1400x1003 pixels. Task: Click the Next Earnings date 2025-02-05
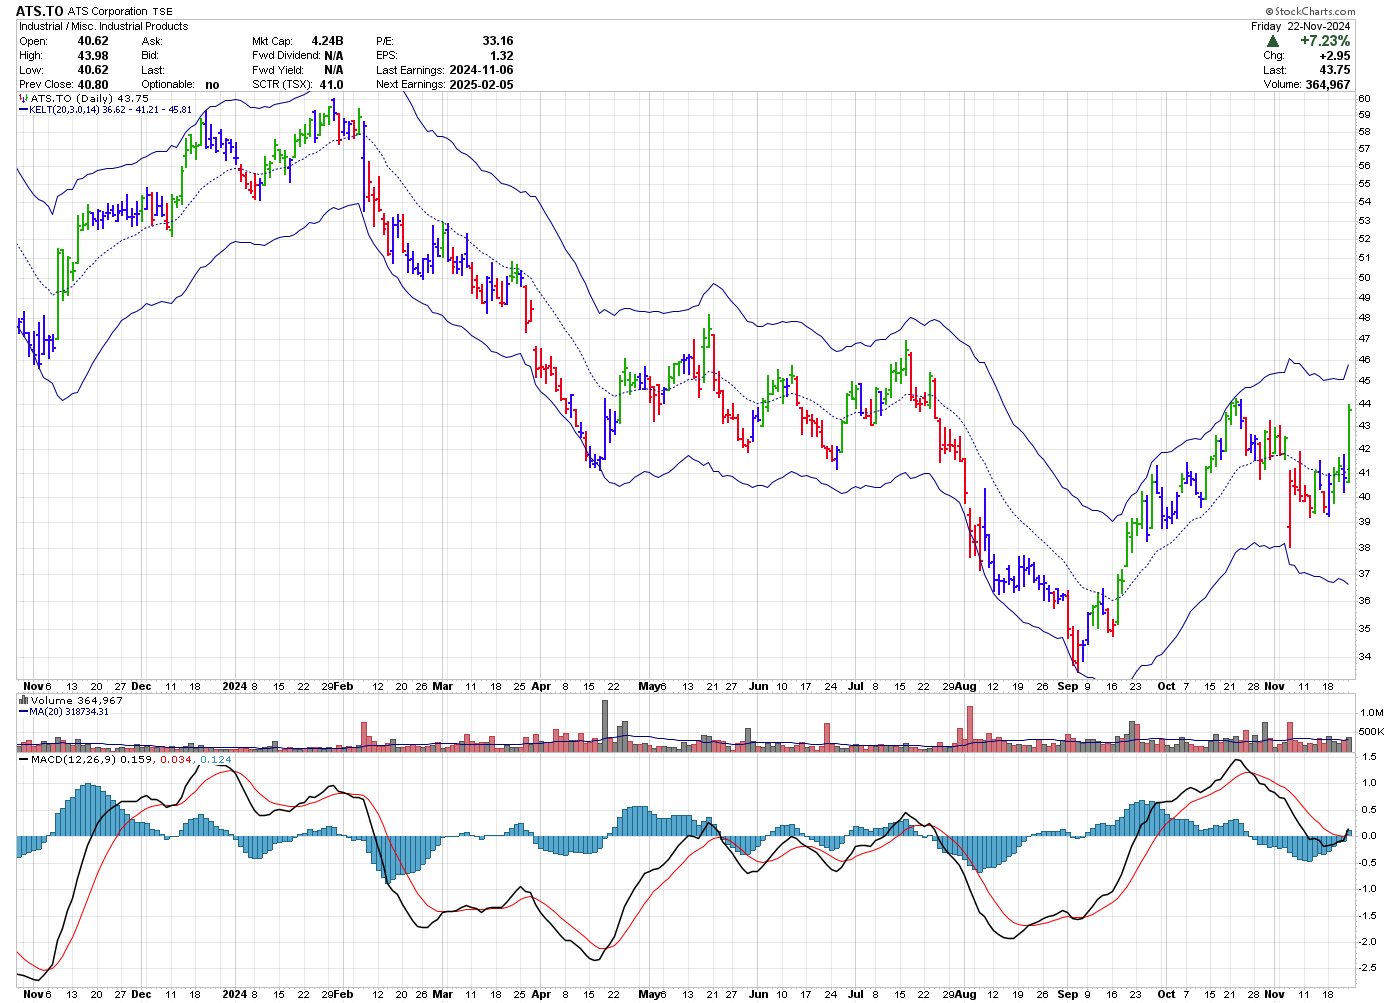(481, 85)
